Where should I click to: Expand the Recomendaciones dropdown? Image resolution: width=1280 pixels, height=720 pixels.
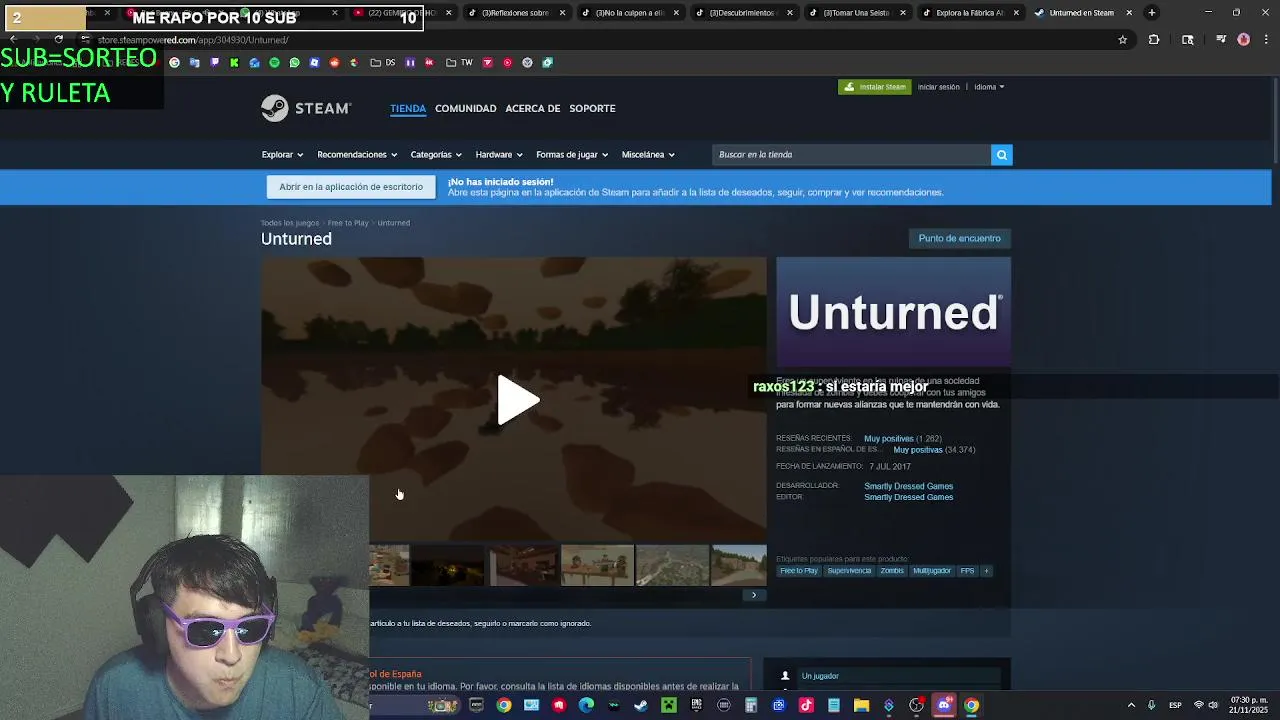point(357,154)
